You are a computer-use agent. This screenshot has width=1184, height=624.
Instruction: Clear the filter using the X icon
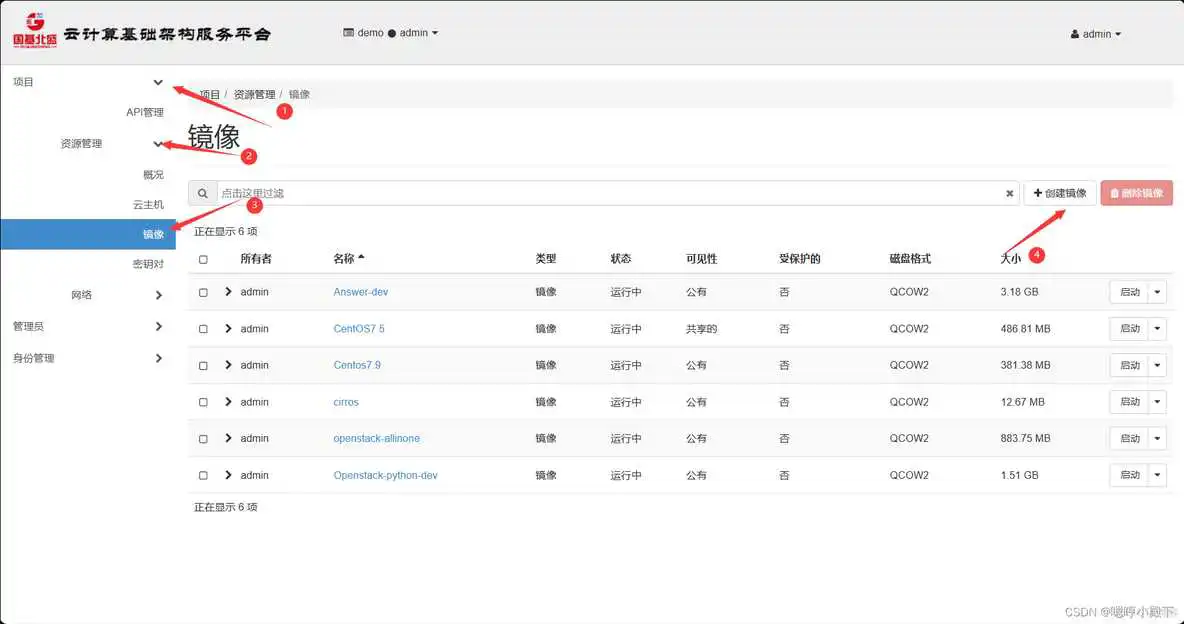[1009, 193]
